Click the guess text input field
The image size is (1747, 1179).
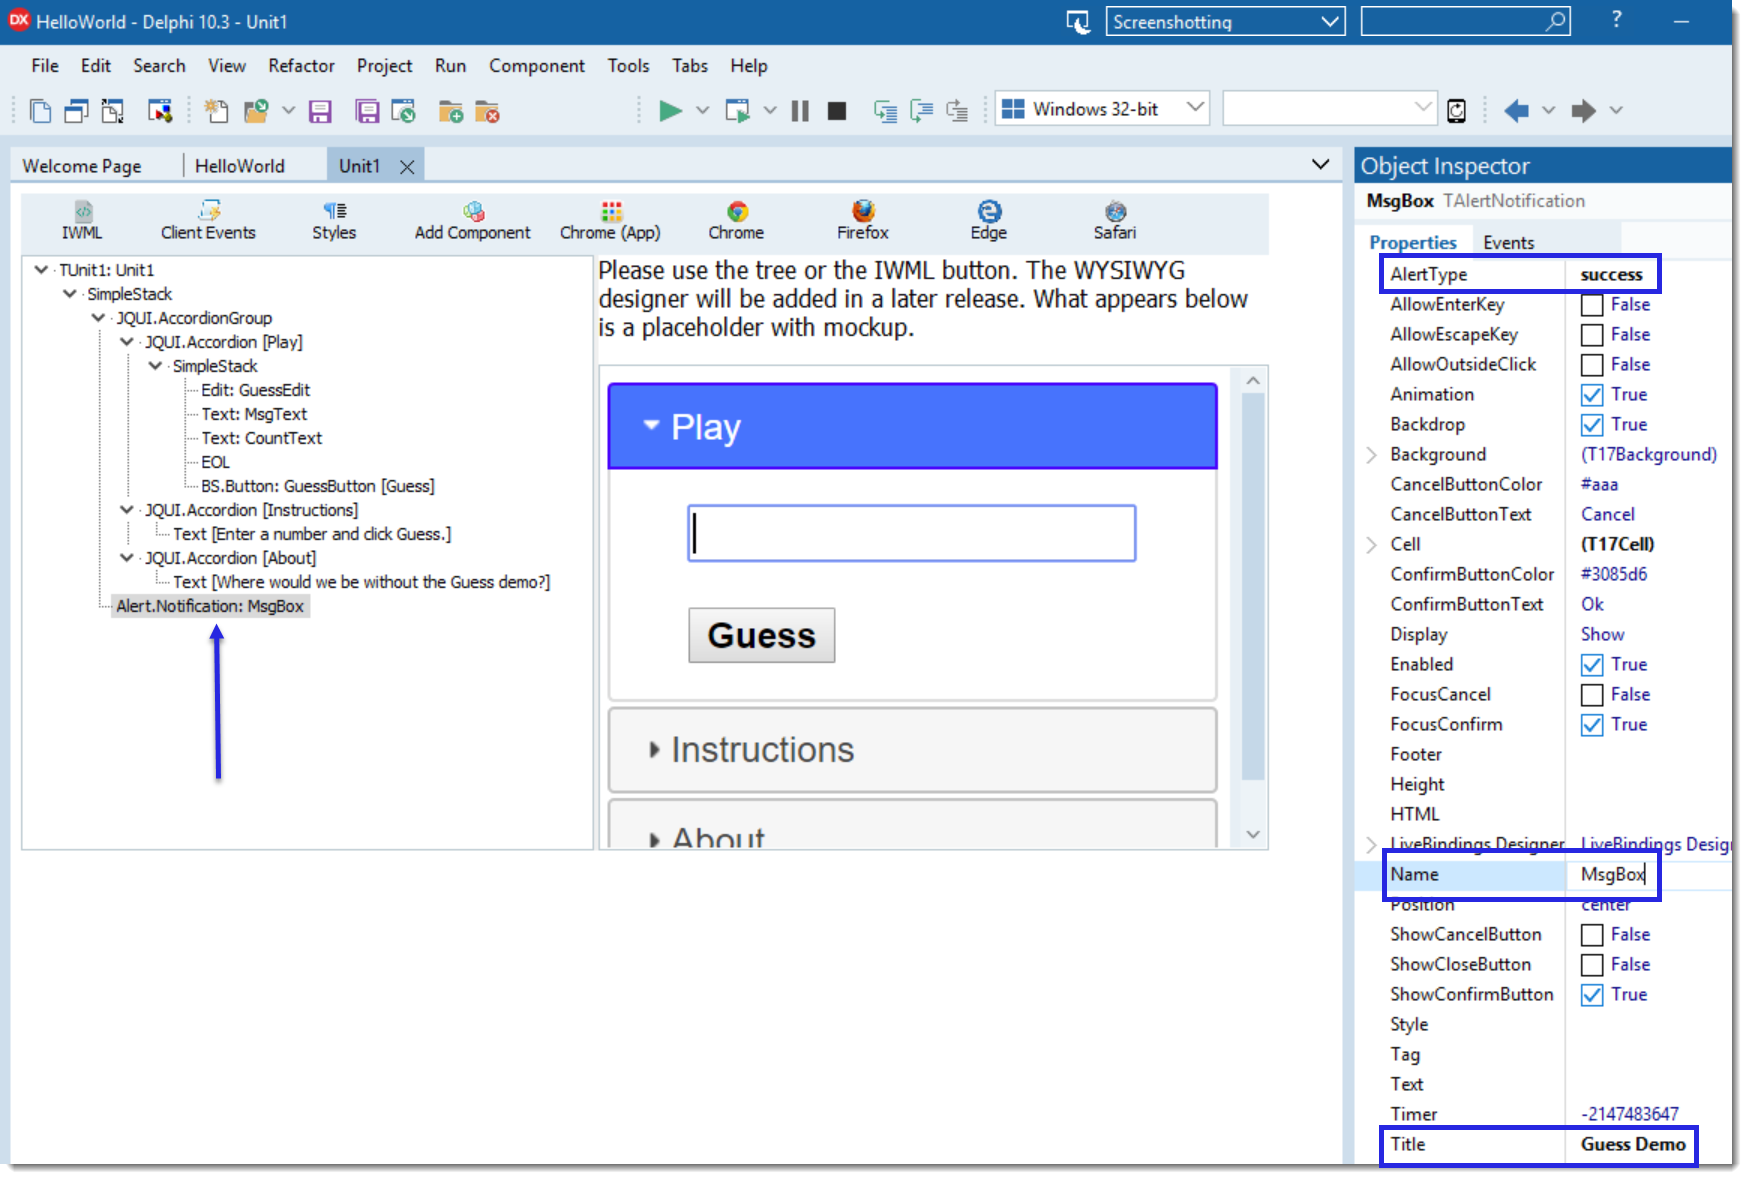(911, 534)
